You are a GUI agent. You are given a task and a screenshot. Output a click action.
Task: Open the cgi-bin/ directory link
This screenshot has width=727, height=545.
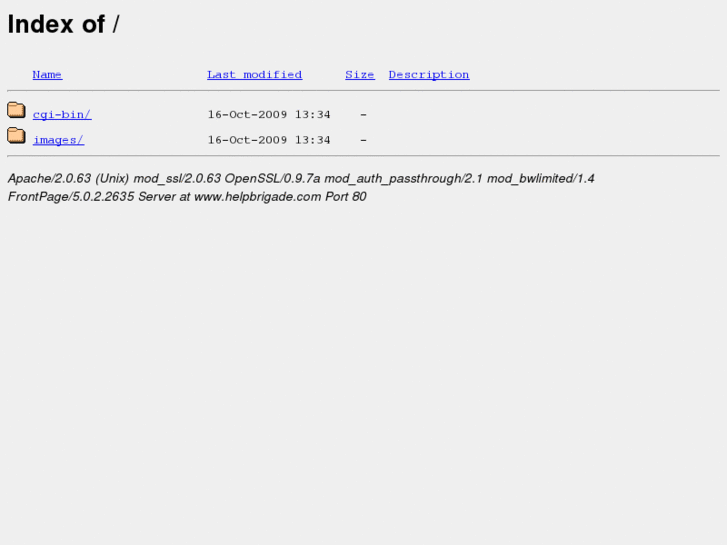pyautogui.click(x=62, y=115)
